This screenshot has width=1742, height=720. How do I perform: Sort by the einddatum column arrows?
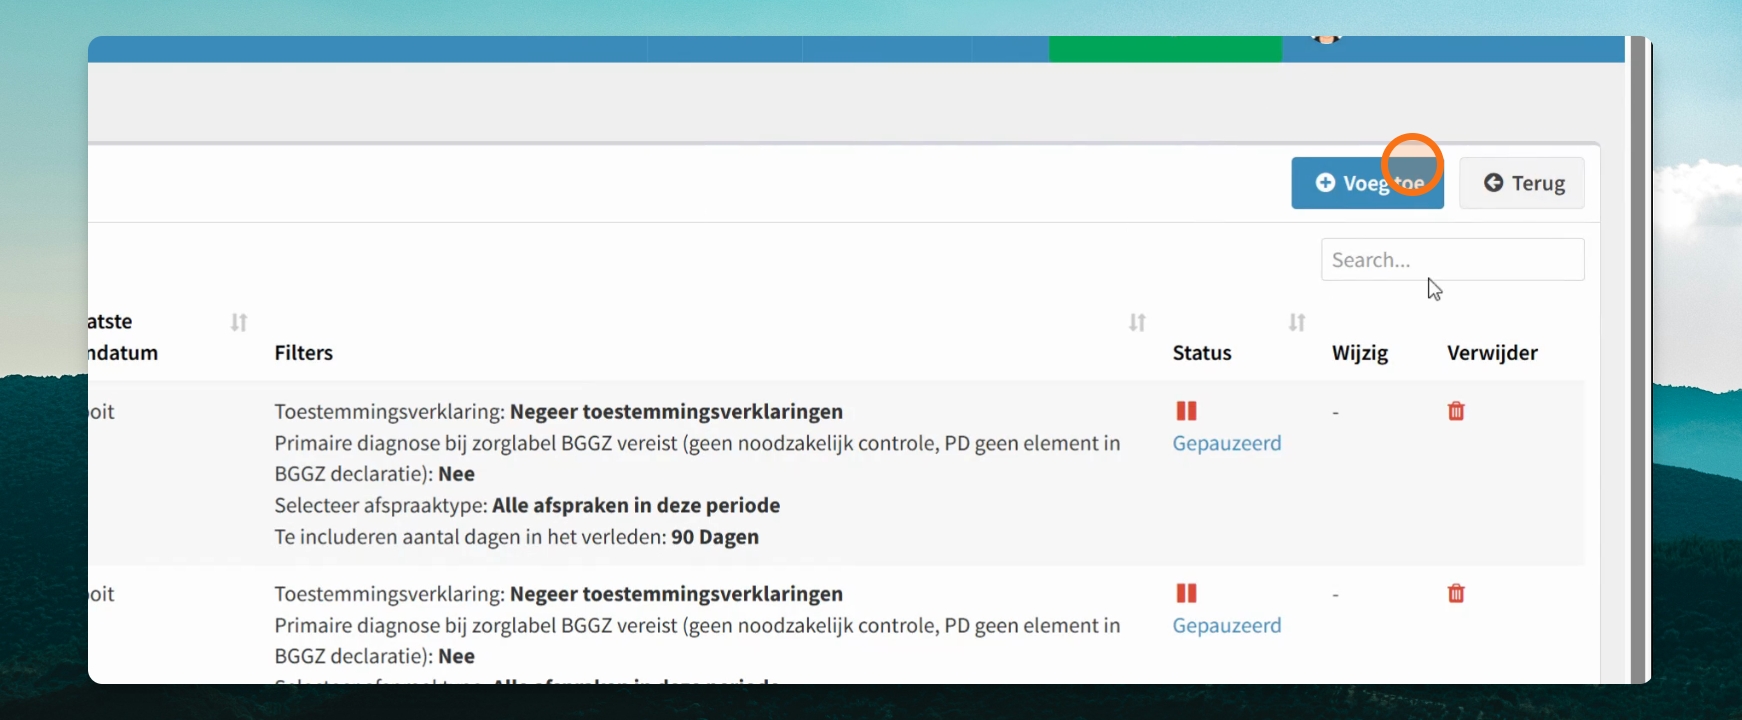coord(239,322)
